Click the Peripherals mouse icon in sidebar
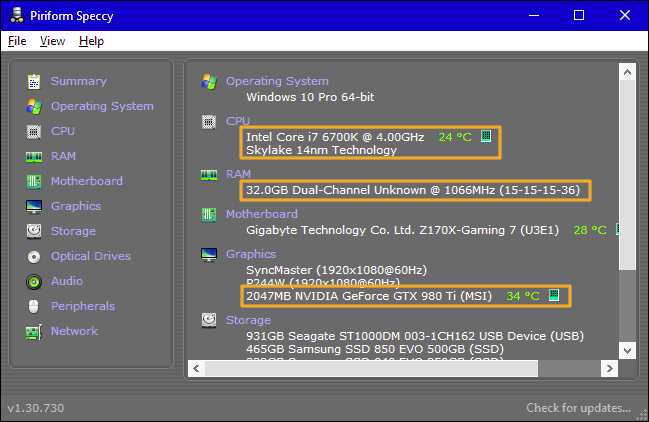 tap(34, 307)
